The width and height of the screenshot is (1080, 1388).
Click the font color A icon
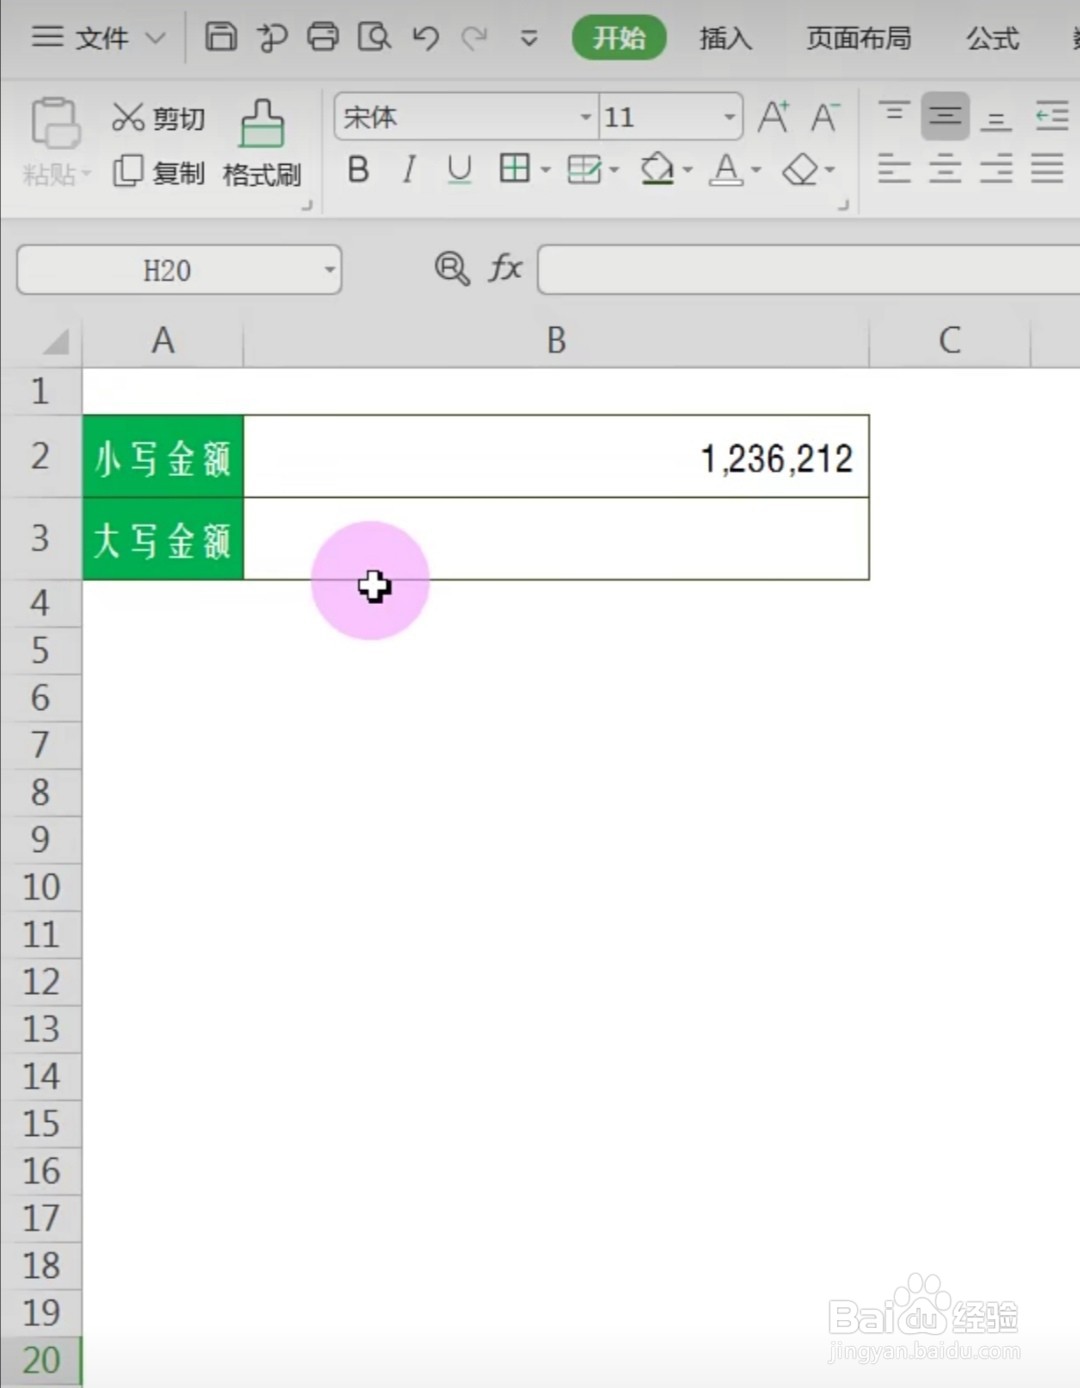pos(726,169)
